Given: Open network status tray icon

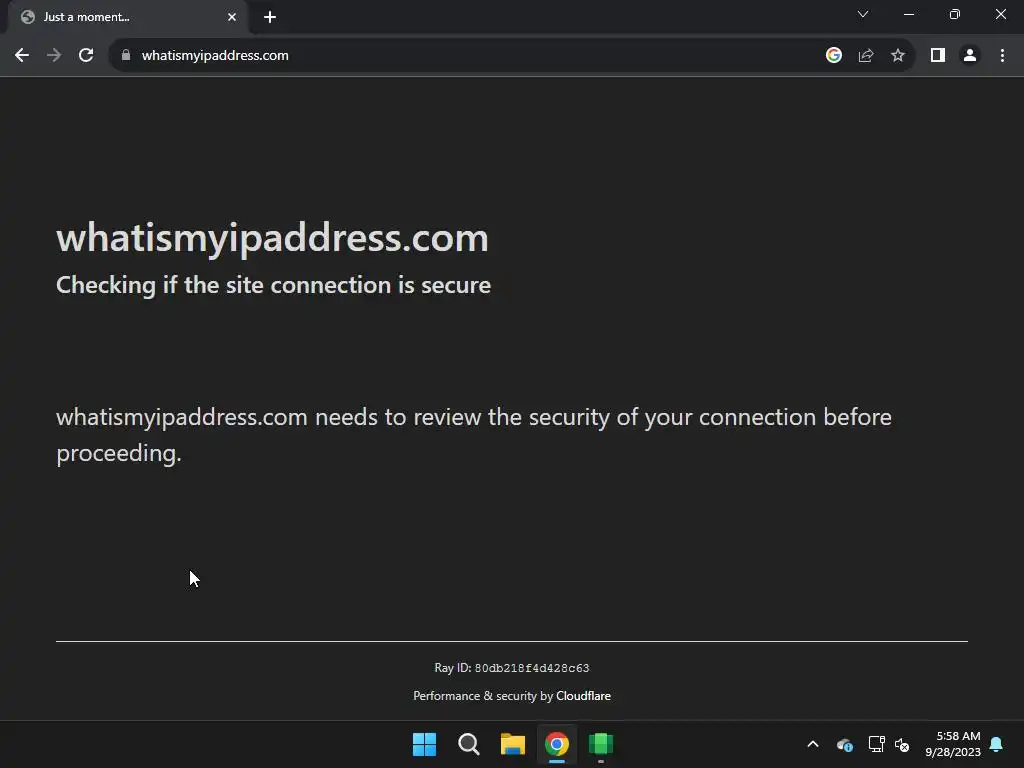Looking at the screenshot, I should pyautogui.click(x=876, y=744).
